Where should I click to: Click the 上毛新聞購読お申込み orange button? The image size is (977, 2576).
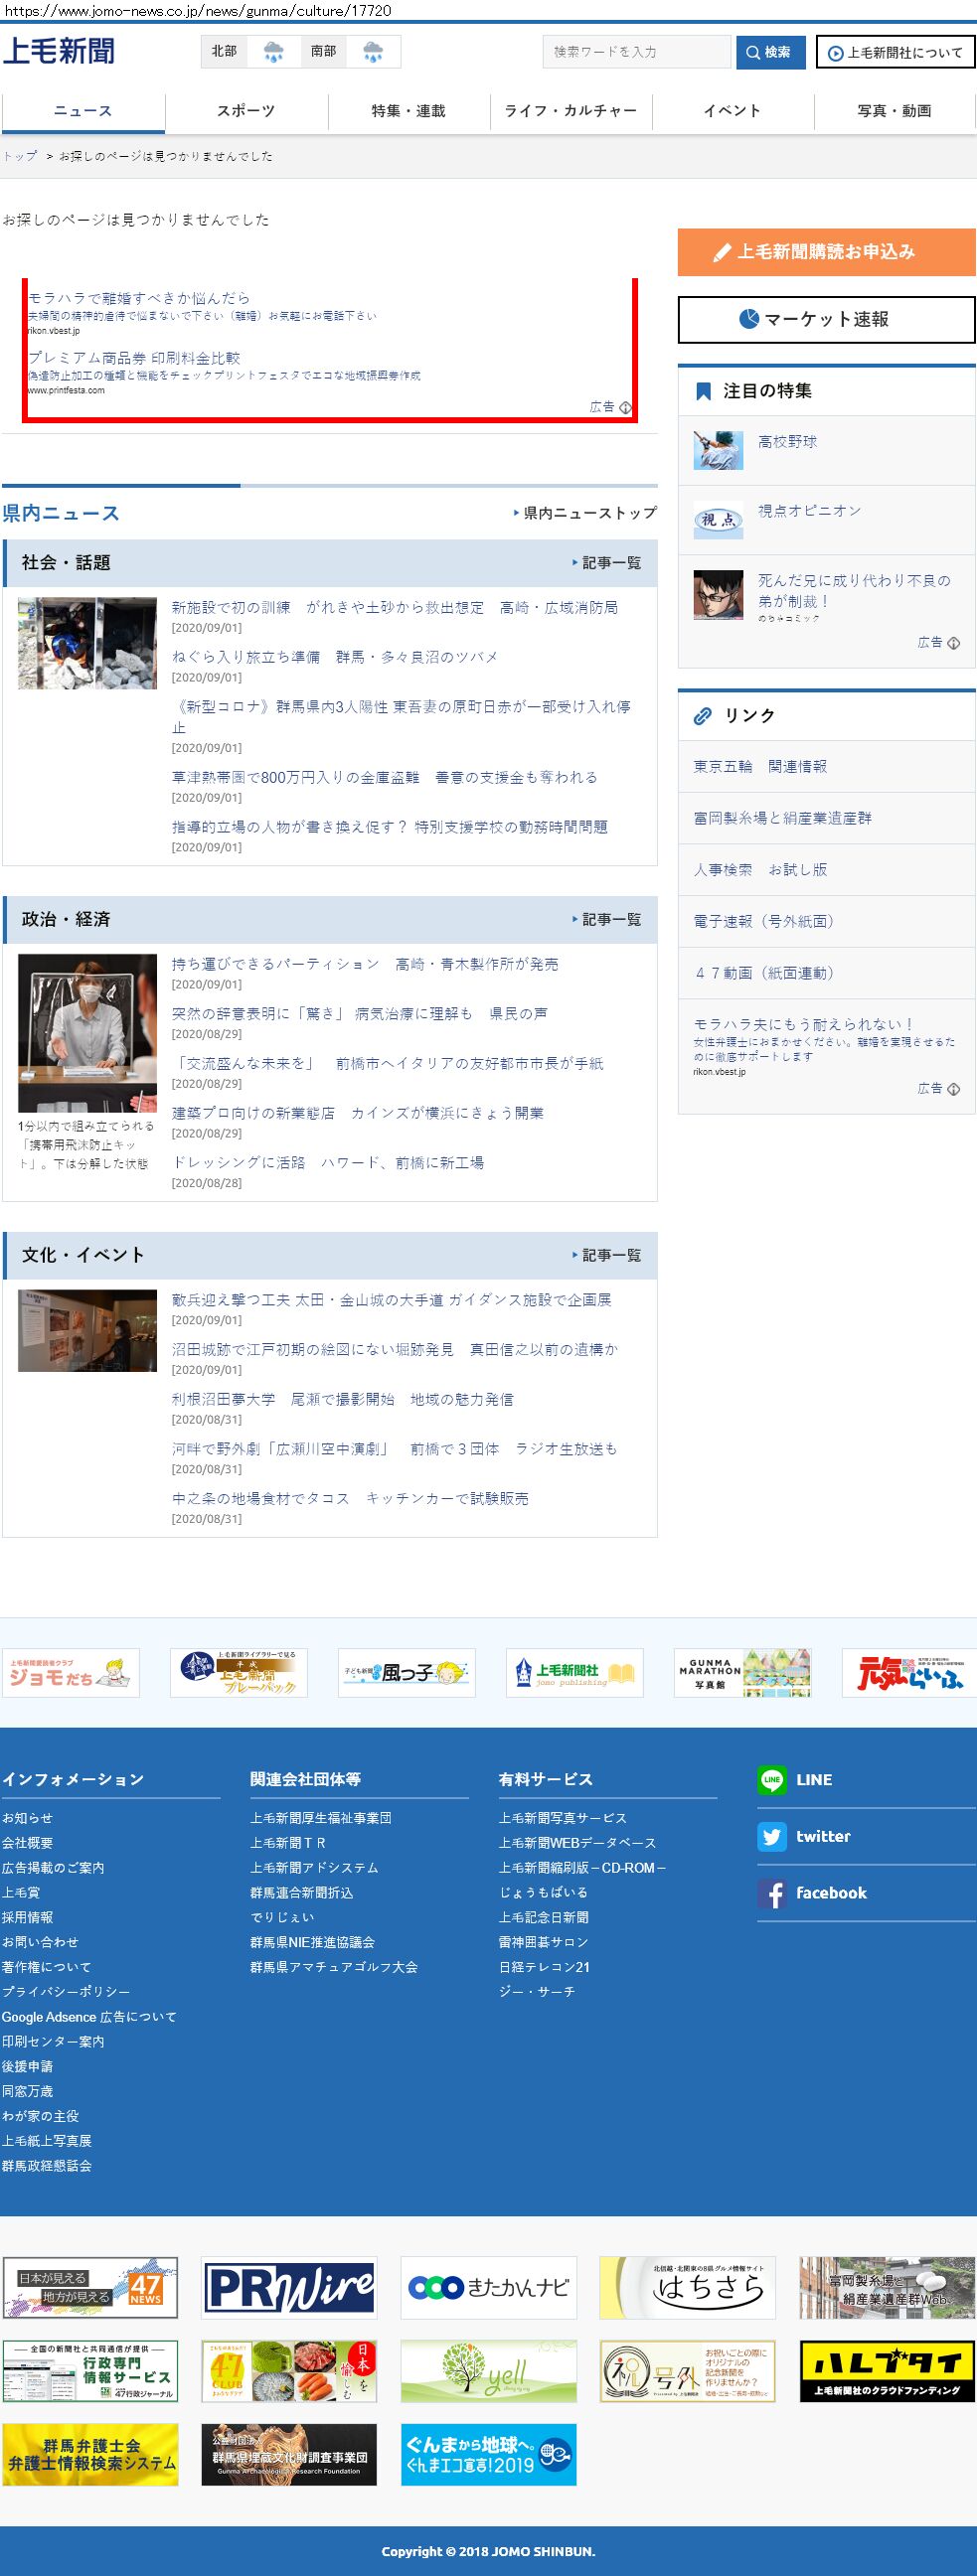point(826,252)
